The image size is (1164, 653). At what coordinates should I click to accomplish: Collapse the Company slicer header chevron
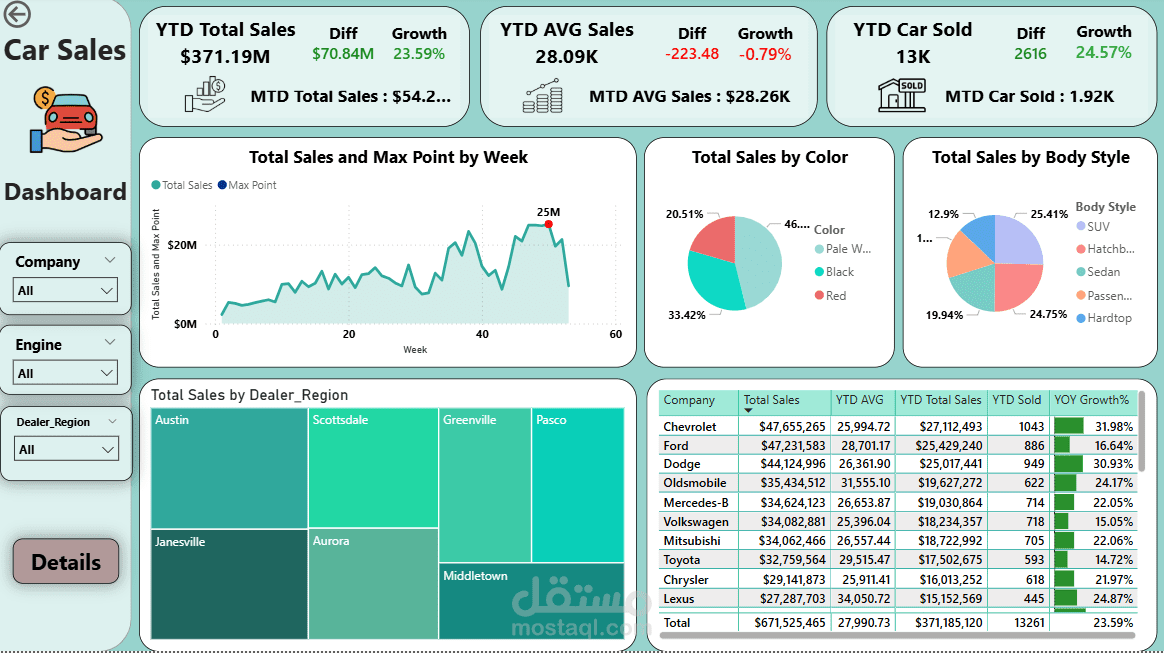(110, 260)
